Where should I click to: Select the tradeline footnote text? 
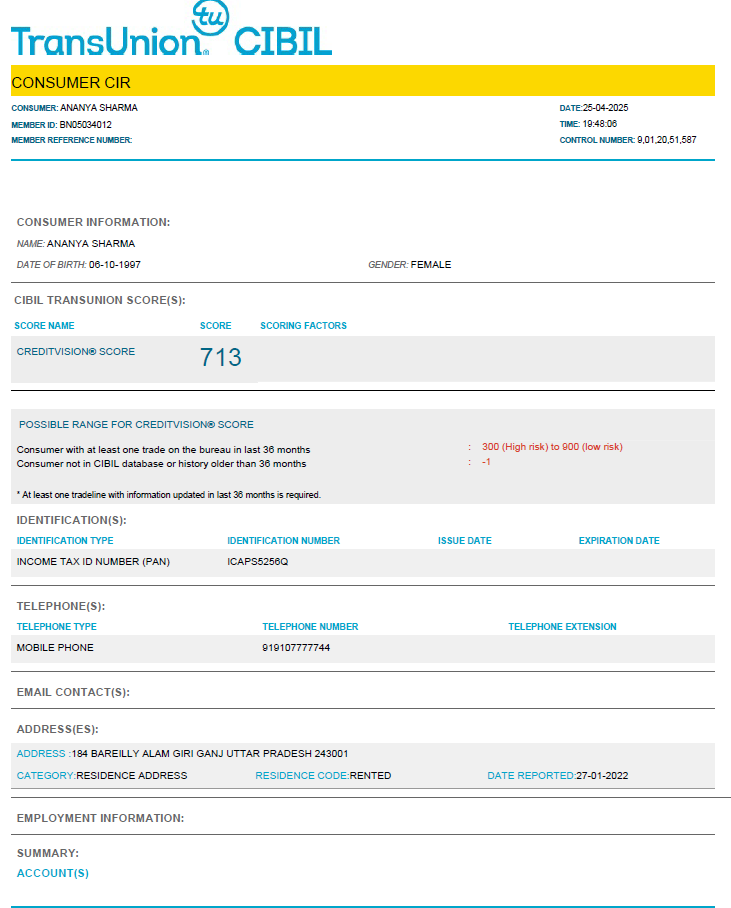point(169,495)
